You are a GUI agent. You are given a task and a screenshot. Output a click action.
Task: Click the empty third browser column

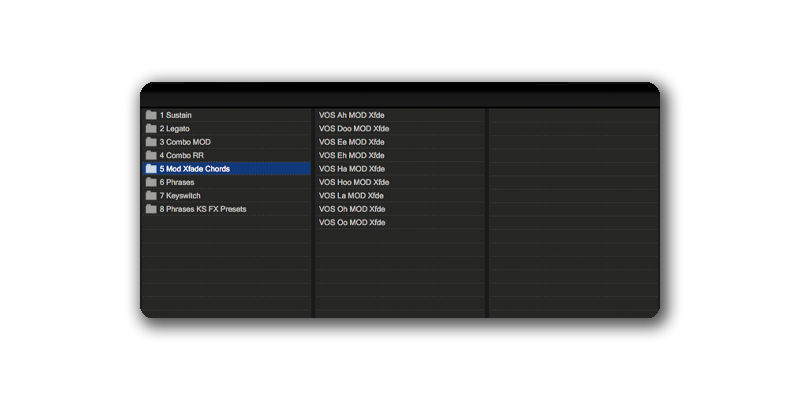coord(573,210)
